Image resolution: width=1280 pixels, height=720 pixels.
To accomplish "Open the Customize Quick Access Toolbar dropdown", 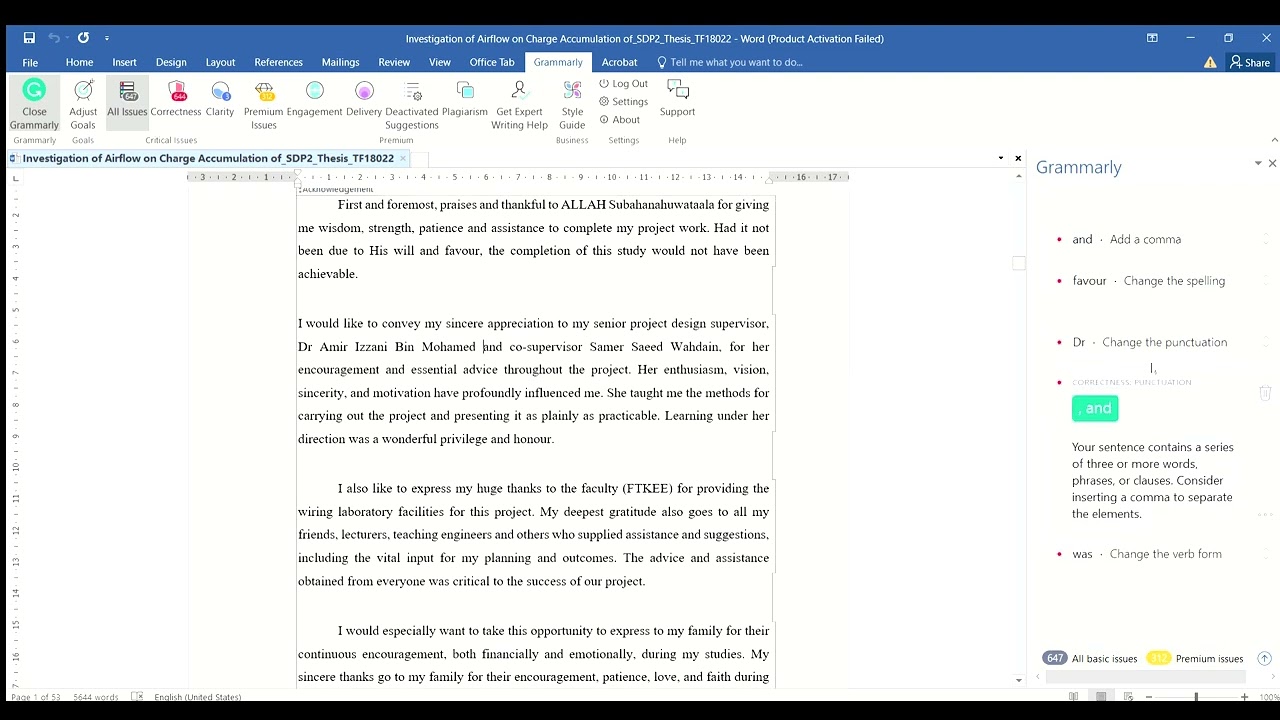I will point(107,38).
